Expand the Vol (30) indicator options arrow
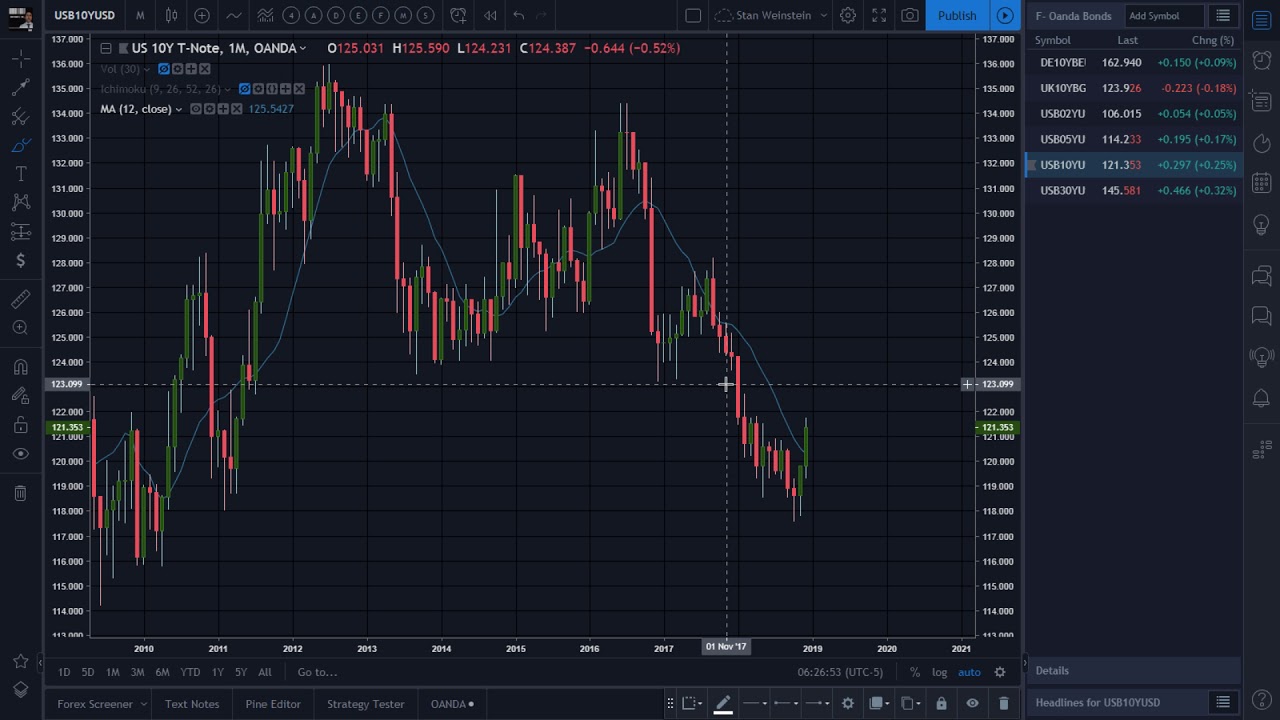Viewport: 1280px width, 720px height. (x=147, y=69)
